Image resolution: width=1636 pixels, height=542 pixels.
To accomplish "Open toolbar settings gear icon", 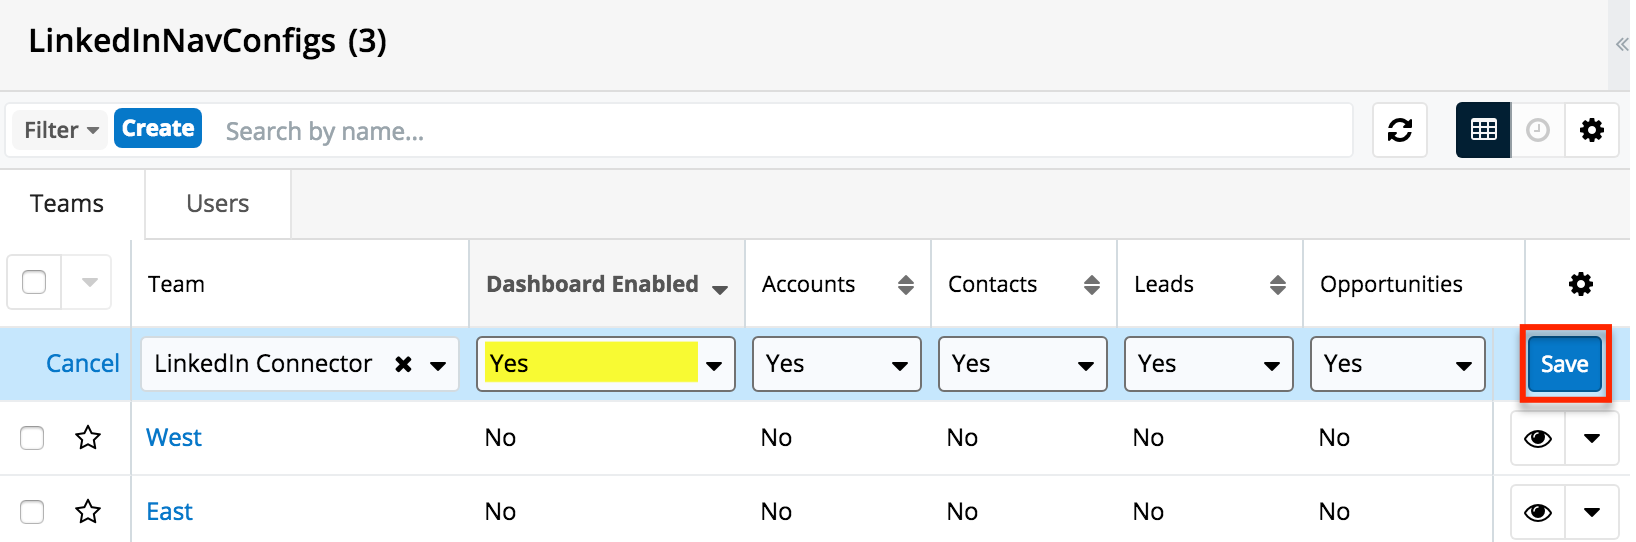I will 1592,130.
